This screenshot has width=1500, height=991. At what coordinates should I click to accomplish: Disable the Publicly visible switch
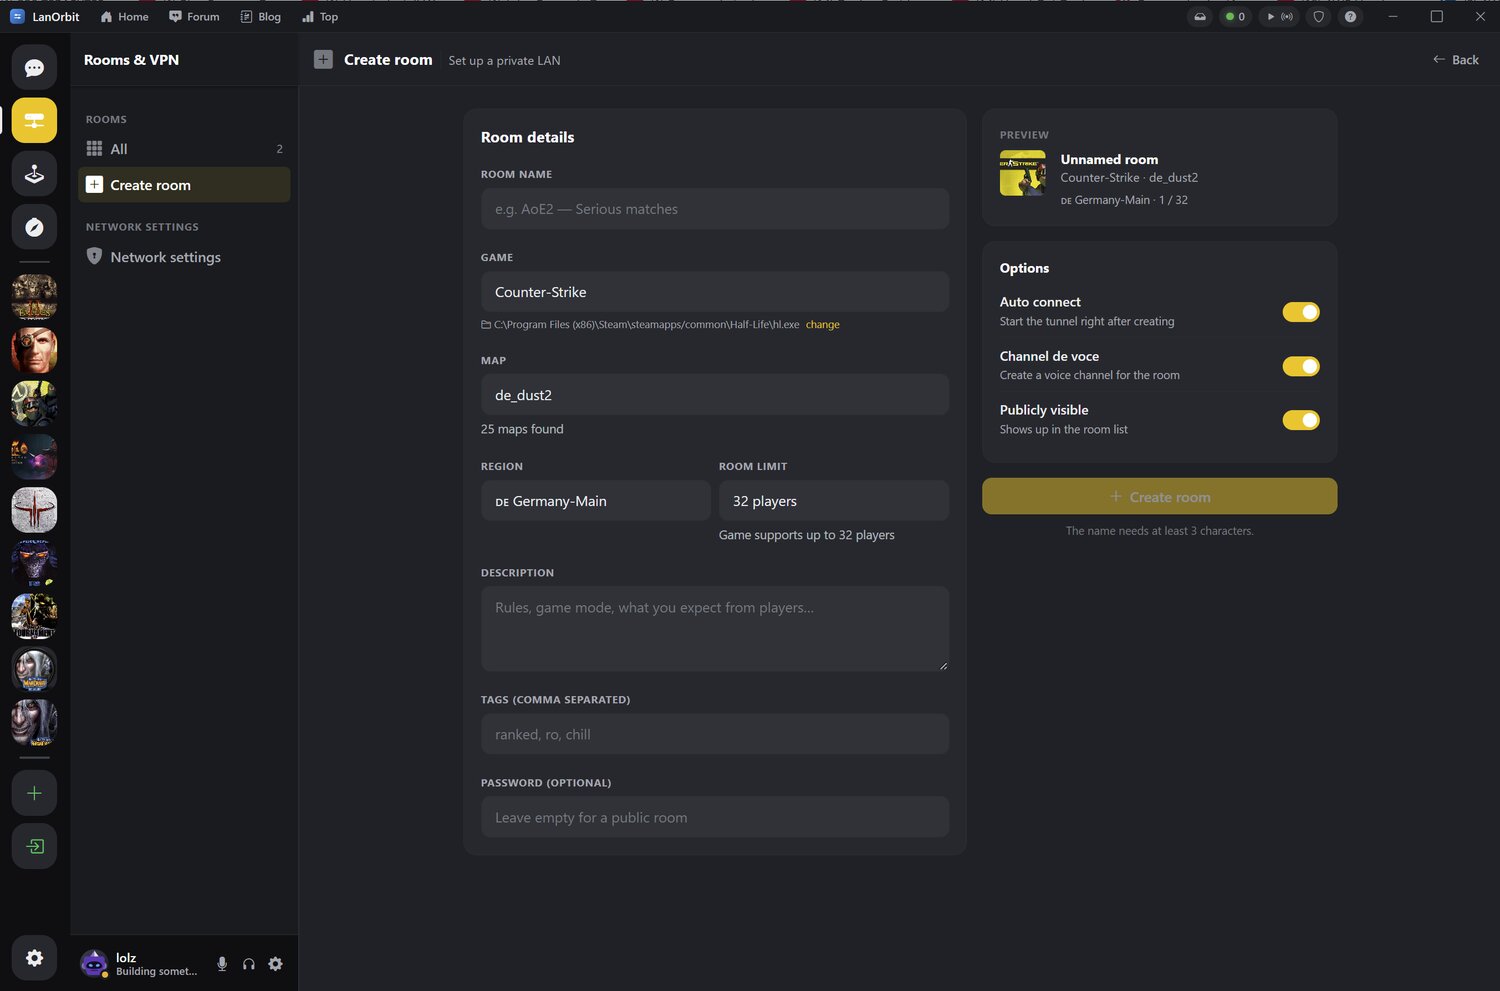pyautogui.click(x=1301, y=420)
